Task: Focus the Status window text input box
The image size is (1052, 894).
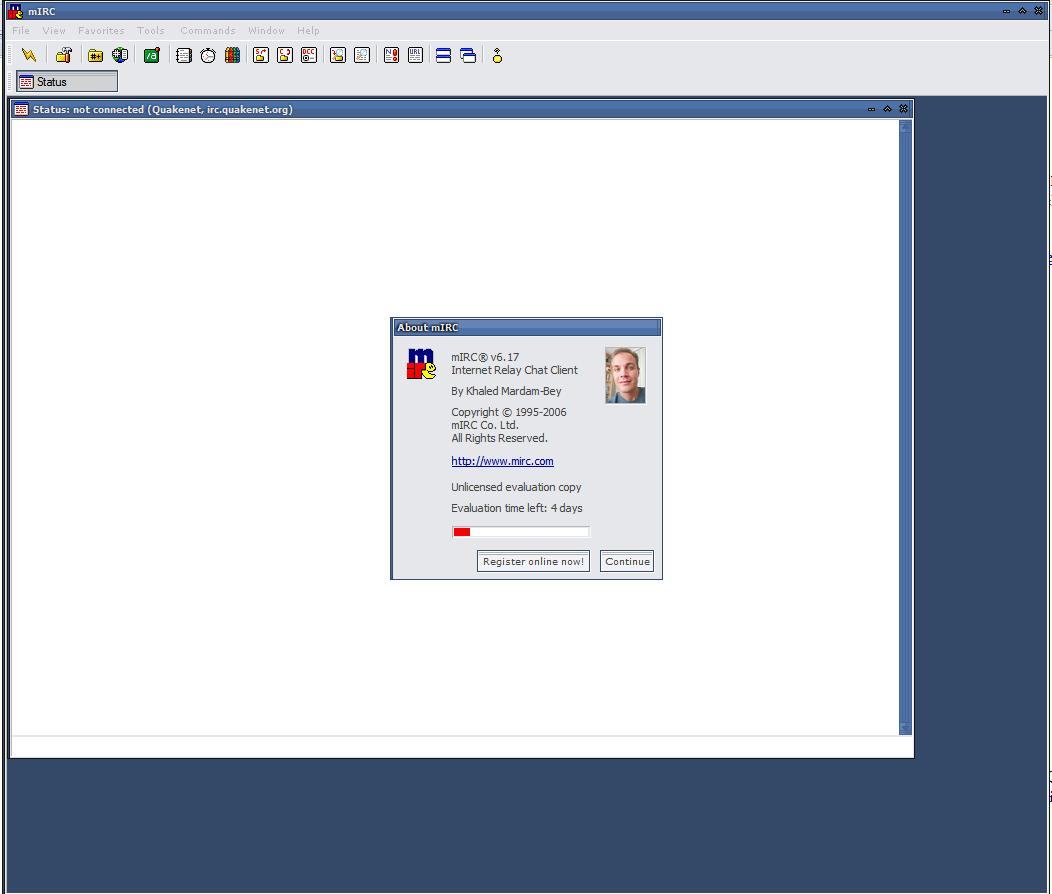Action: [462, 747]
